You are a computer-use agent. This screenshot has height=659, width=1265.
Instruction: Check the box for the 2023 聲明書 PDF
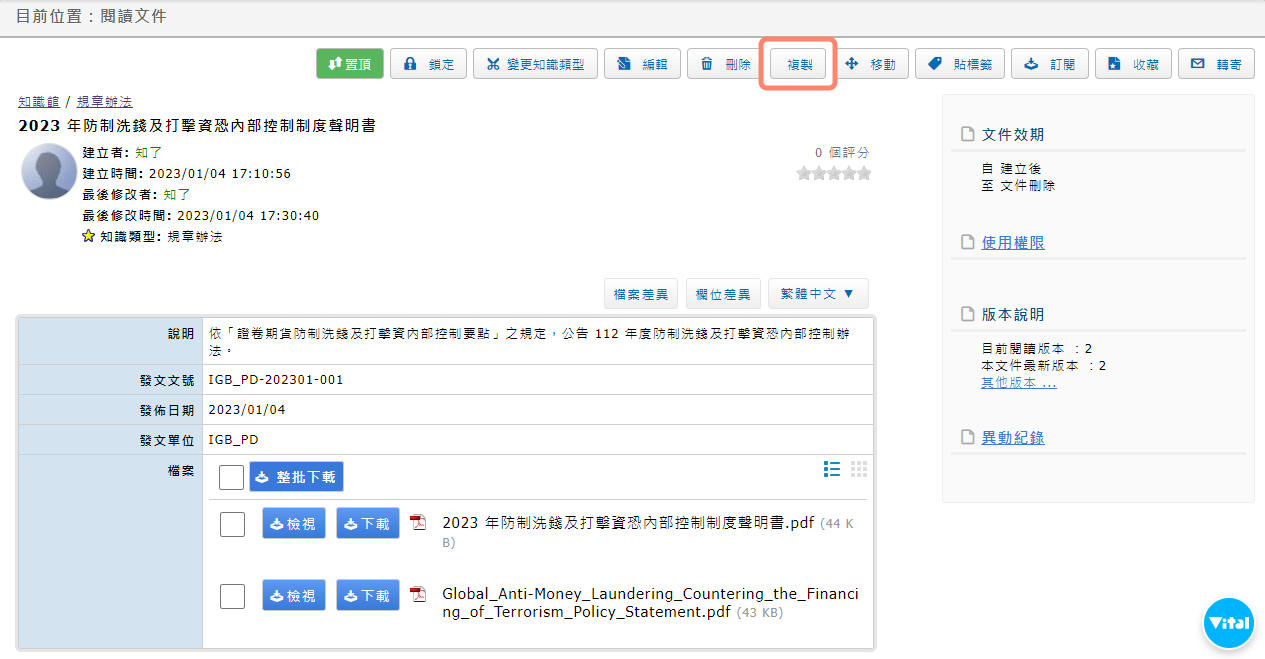(232, 523)
